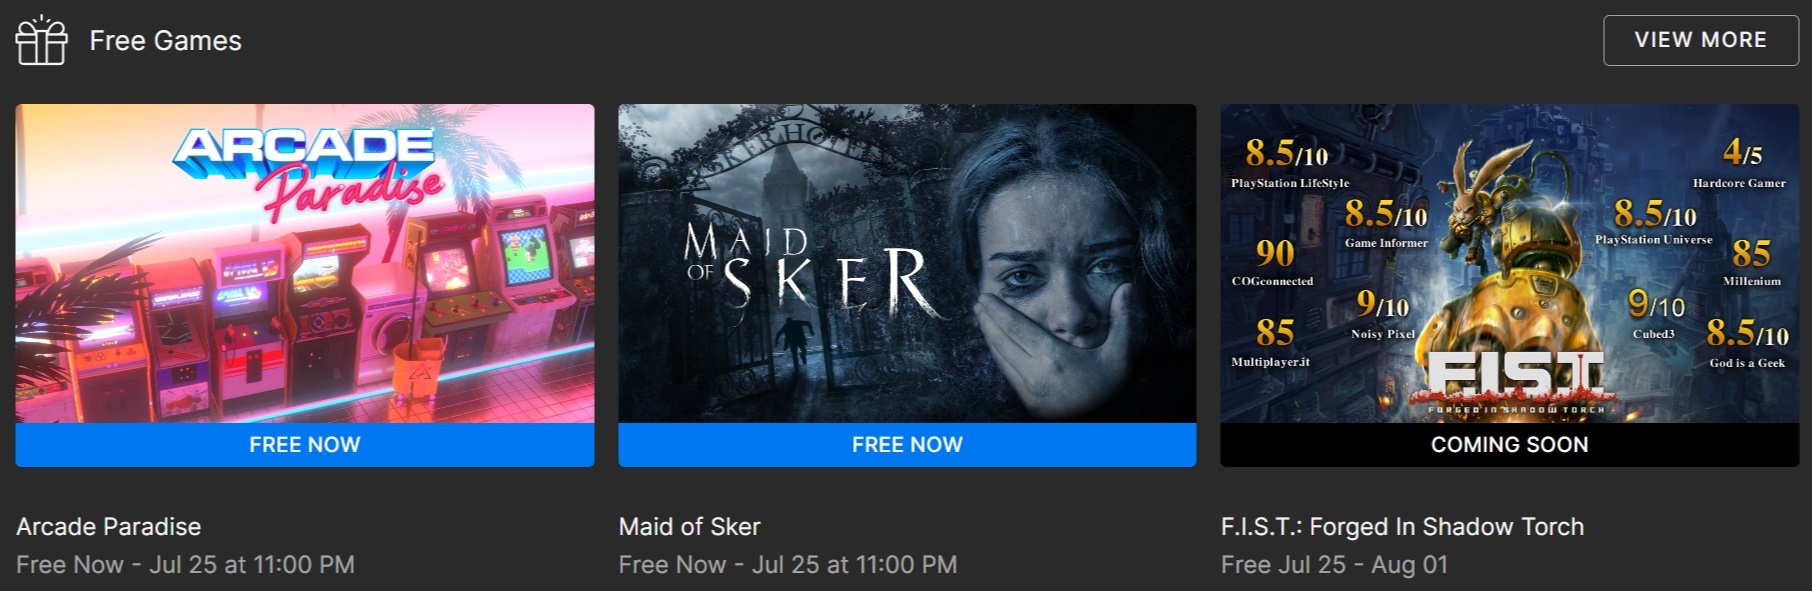Image resolution: width=1812 pixels, height=591 pixels.
Task: Open F.I.S.T.: Forged In Shadow Torch title
Action: 1402,526
